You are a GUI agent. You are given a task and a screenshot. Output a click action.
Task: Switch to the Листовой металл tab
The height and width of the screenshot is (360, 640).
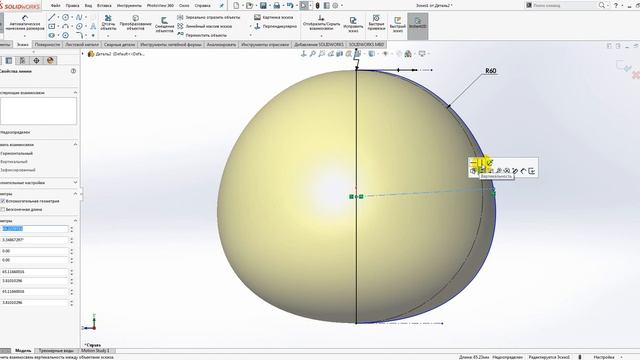coord(82,44)
